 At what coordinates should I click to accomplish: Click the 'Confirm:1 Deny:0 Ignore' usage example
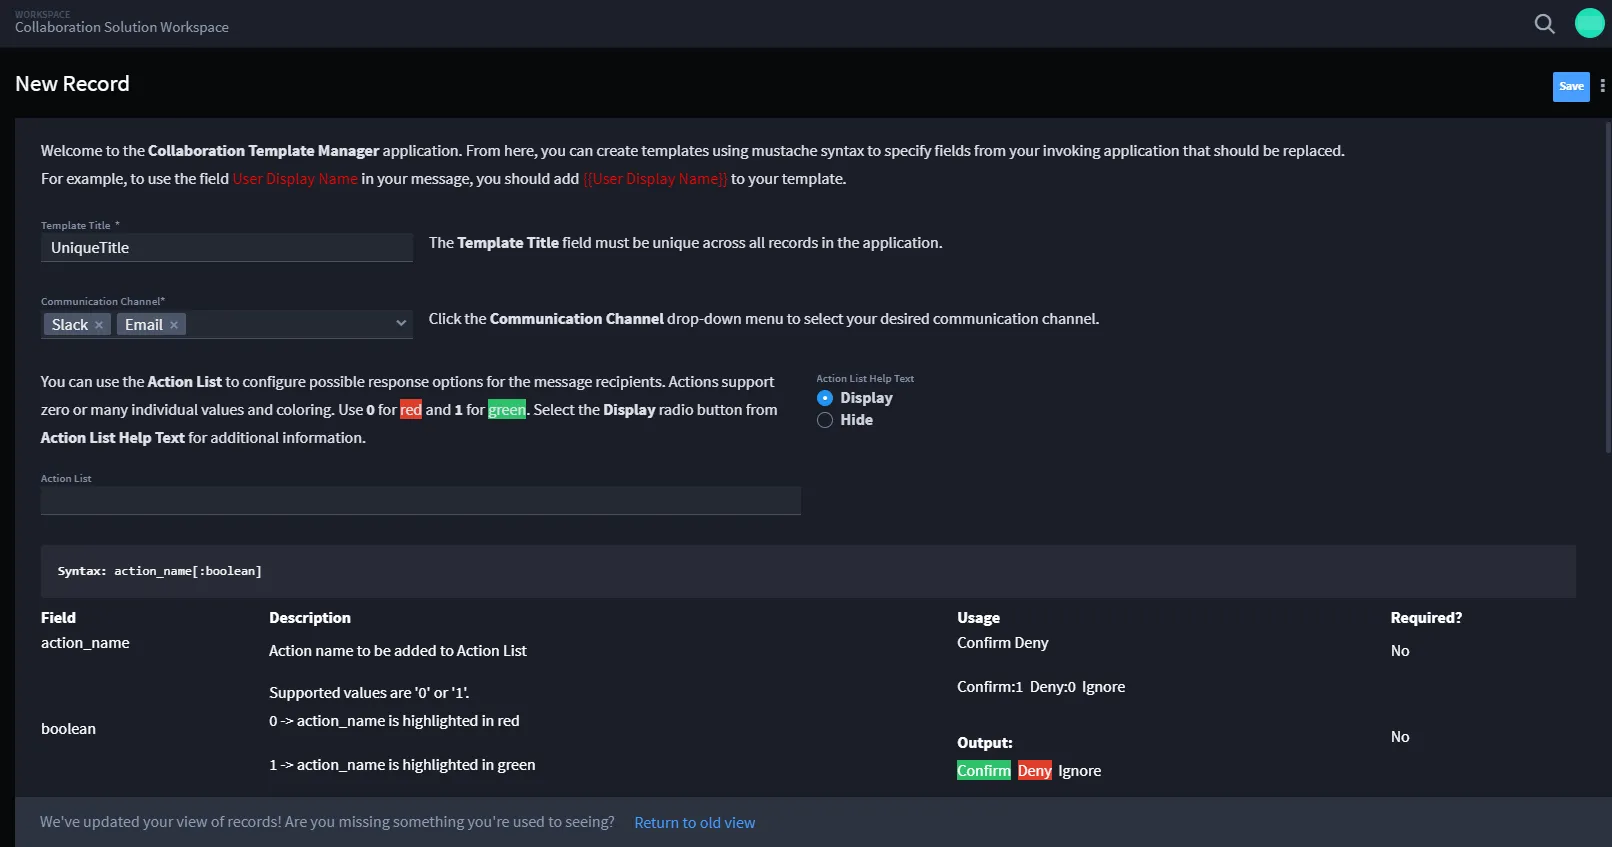(1041, 687)
